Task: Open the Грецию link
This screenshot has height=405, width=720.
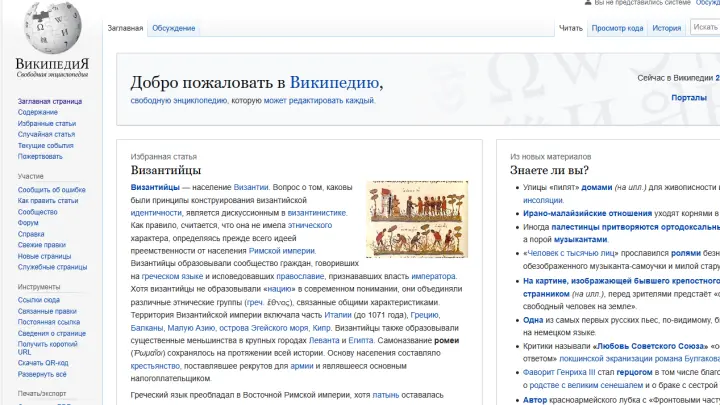Action: point(425,315)
